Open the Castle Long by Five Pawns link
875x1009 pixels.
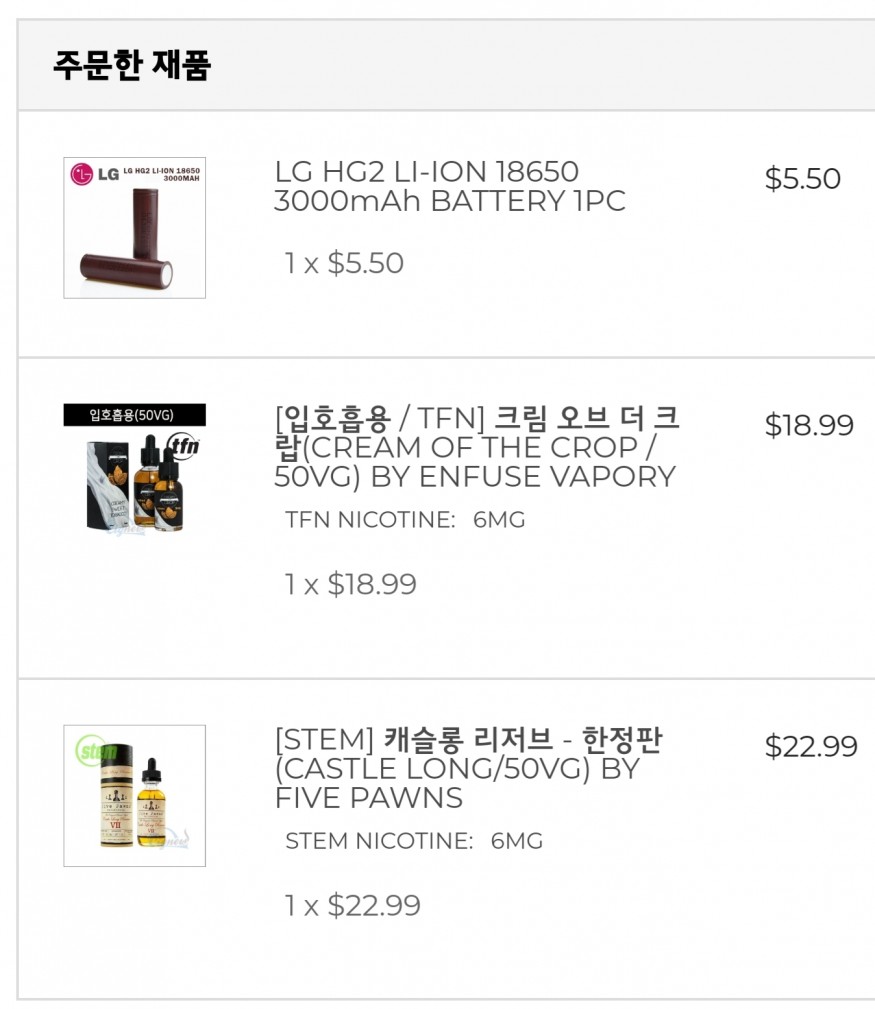pos(468,768)
